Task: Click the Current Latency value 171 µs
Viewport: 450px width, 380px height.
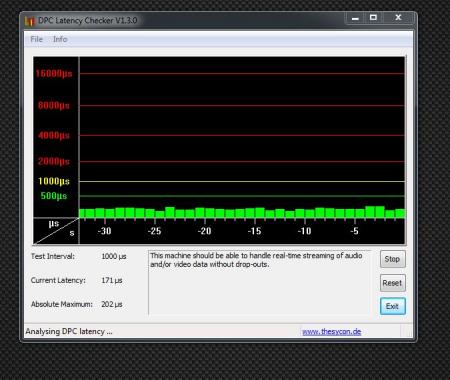Action: (112, 280)
